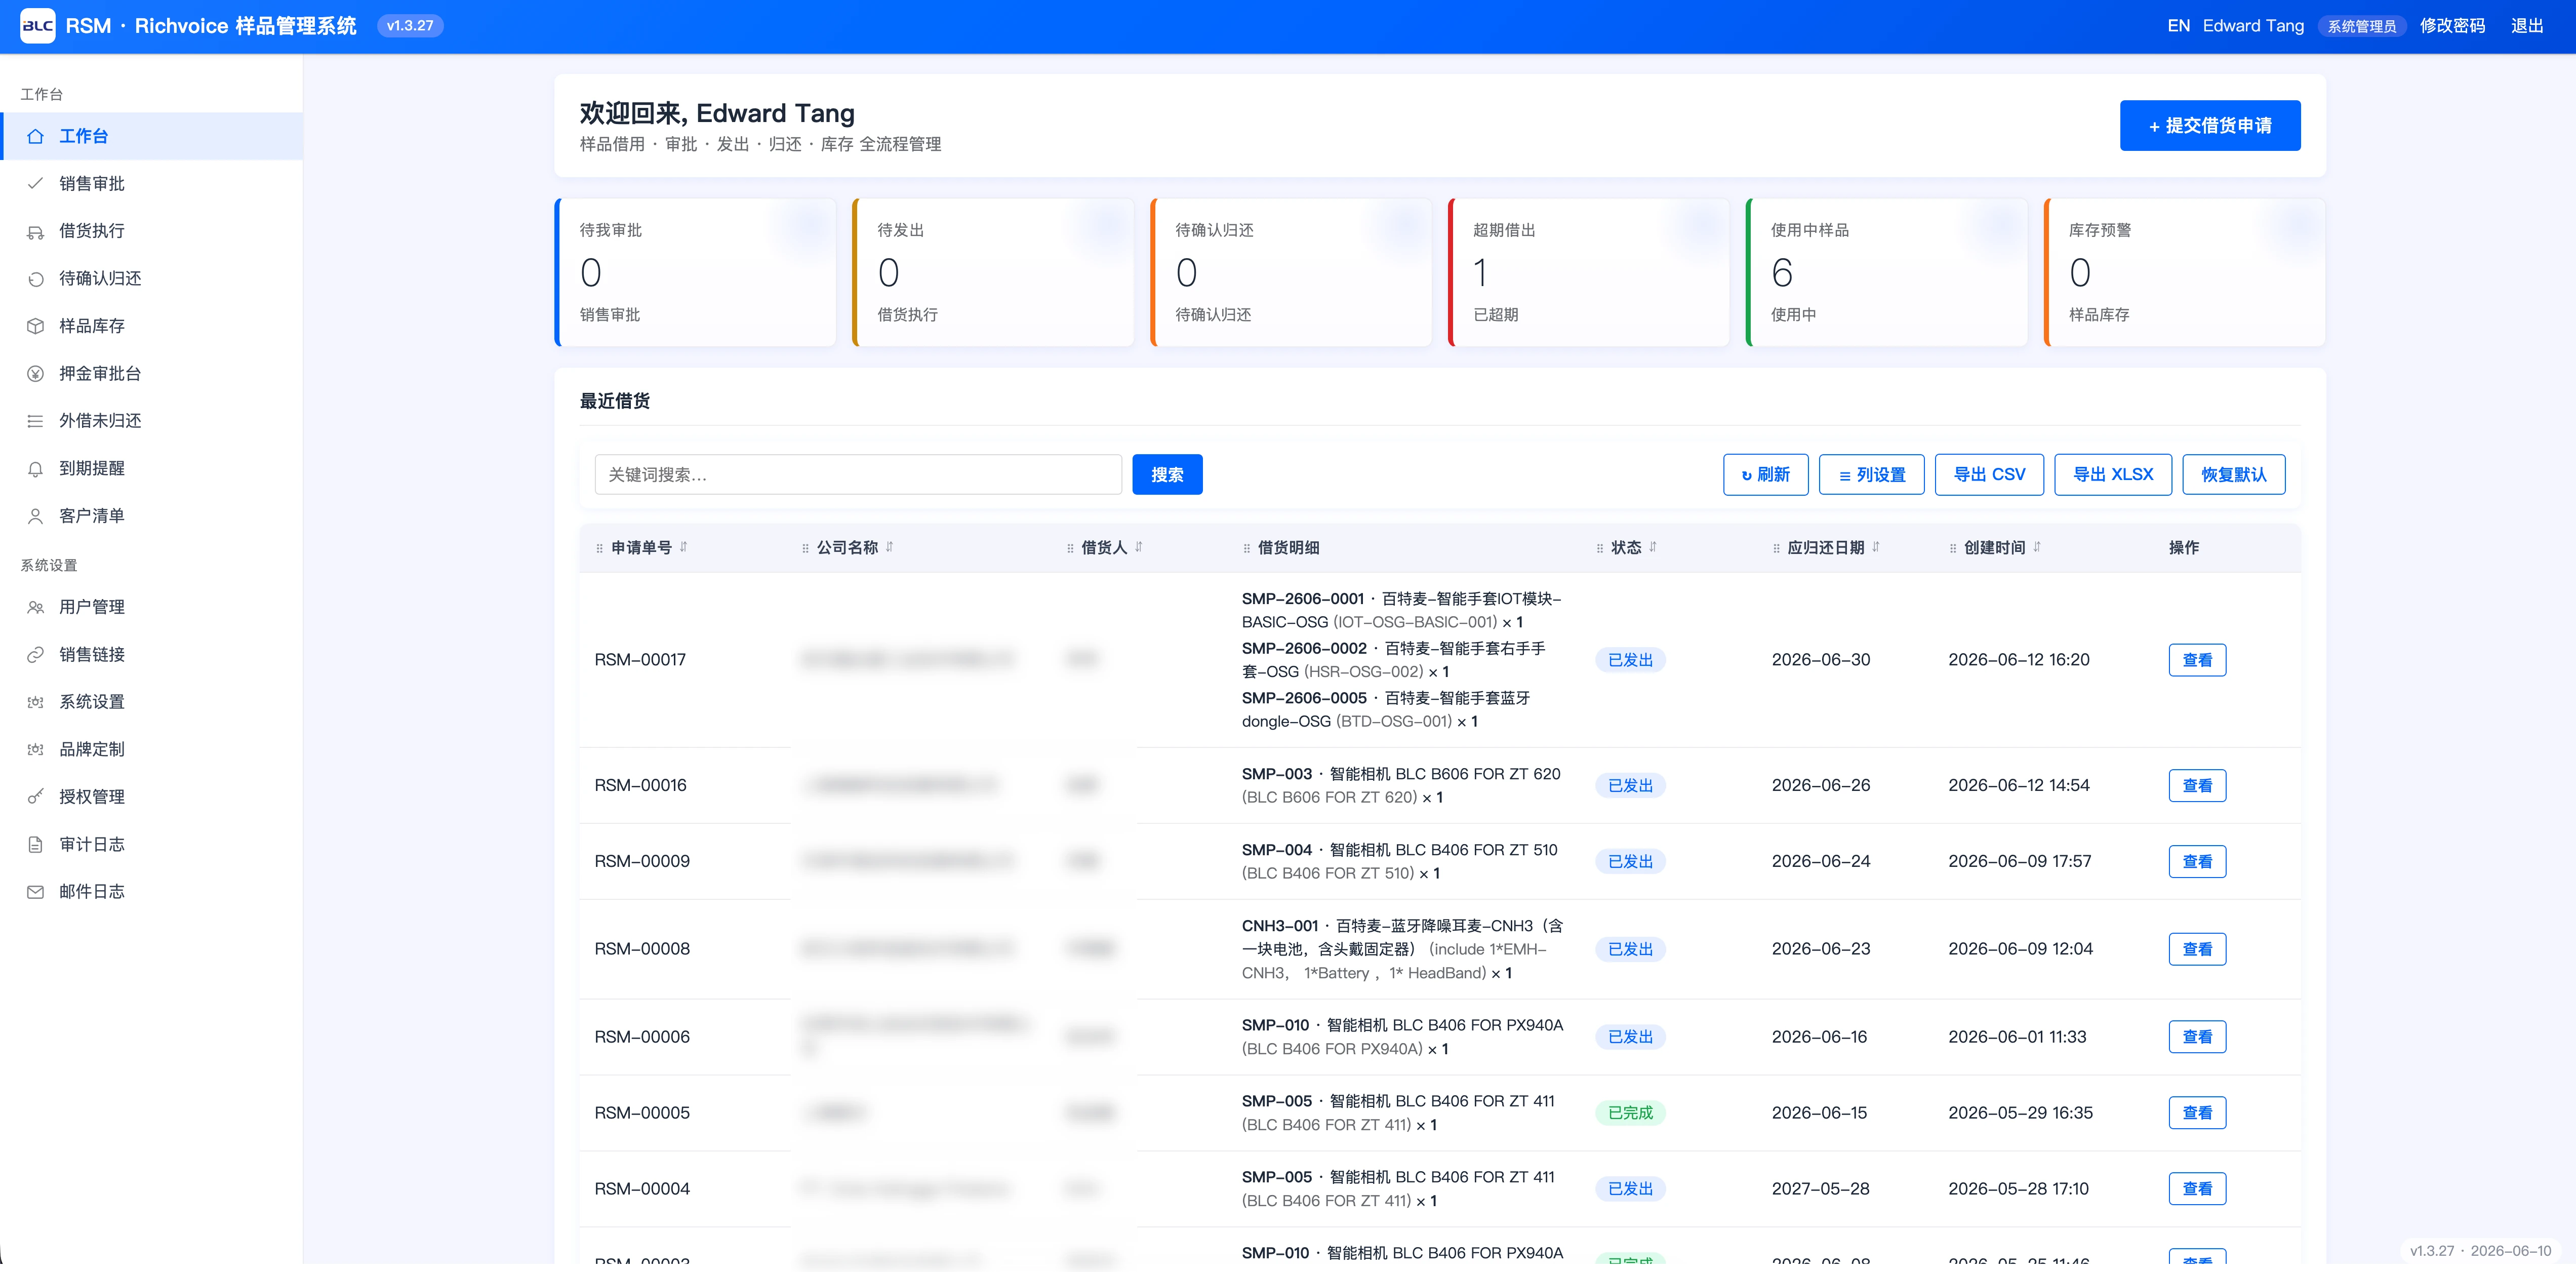
Task: Switch language with EN link
Action: [x=2178, y=26]
